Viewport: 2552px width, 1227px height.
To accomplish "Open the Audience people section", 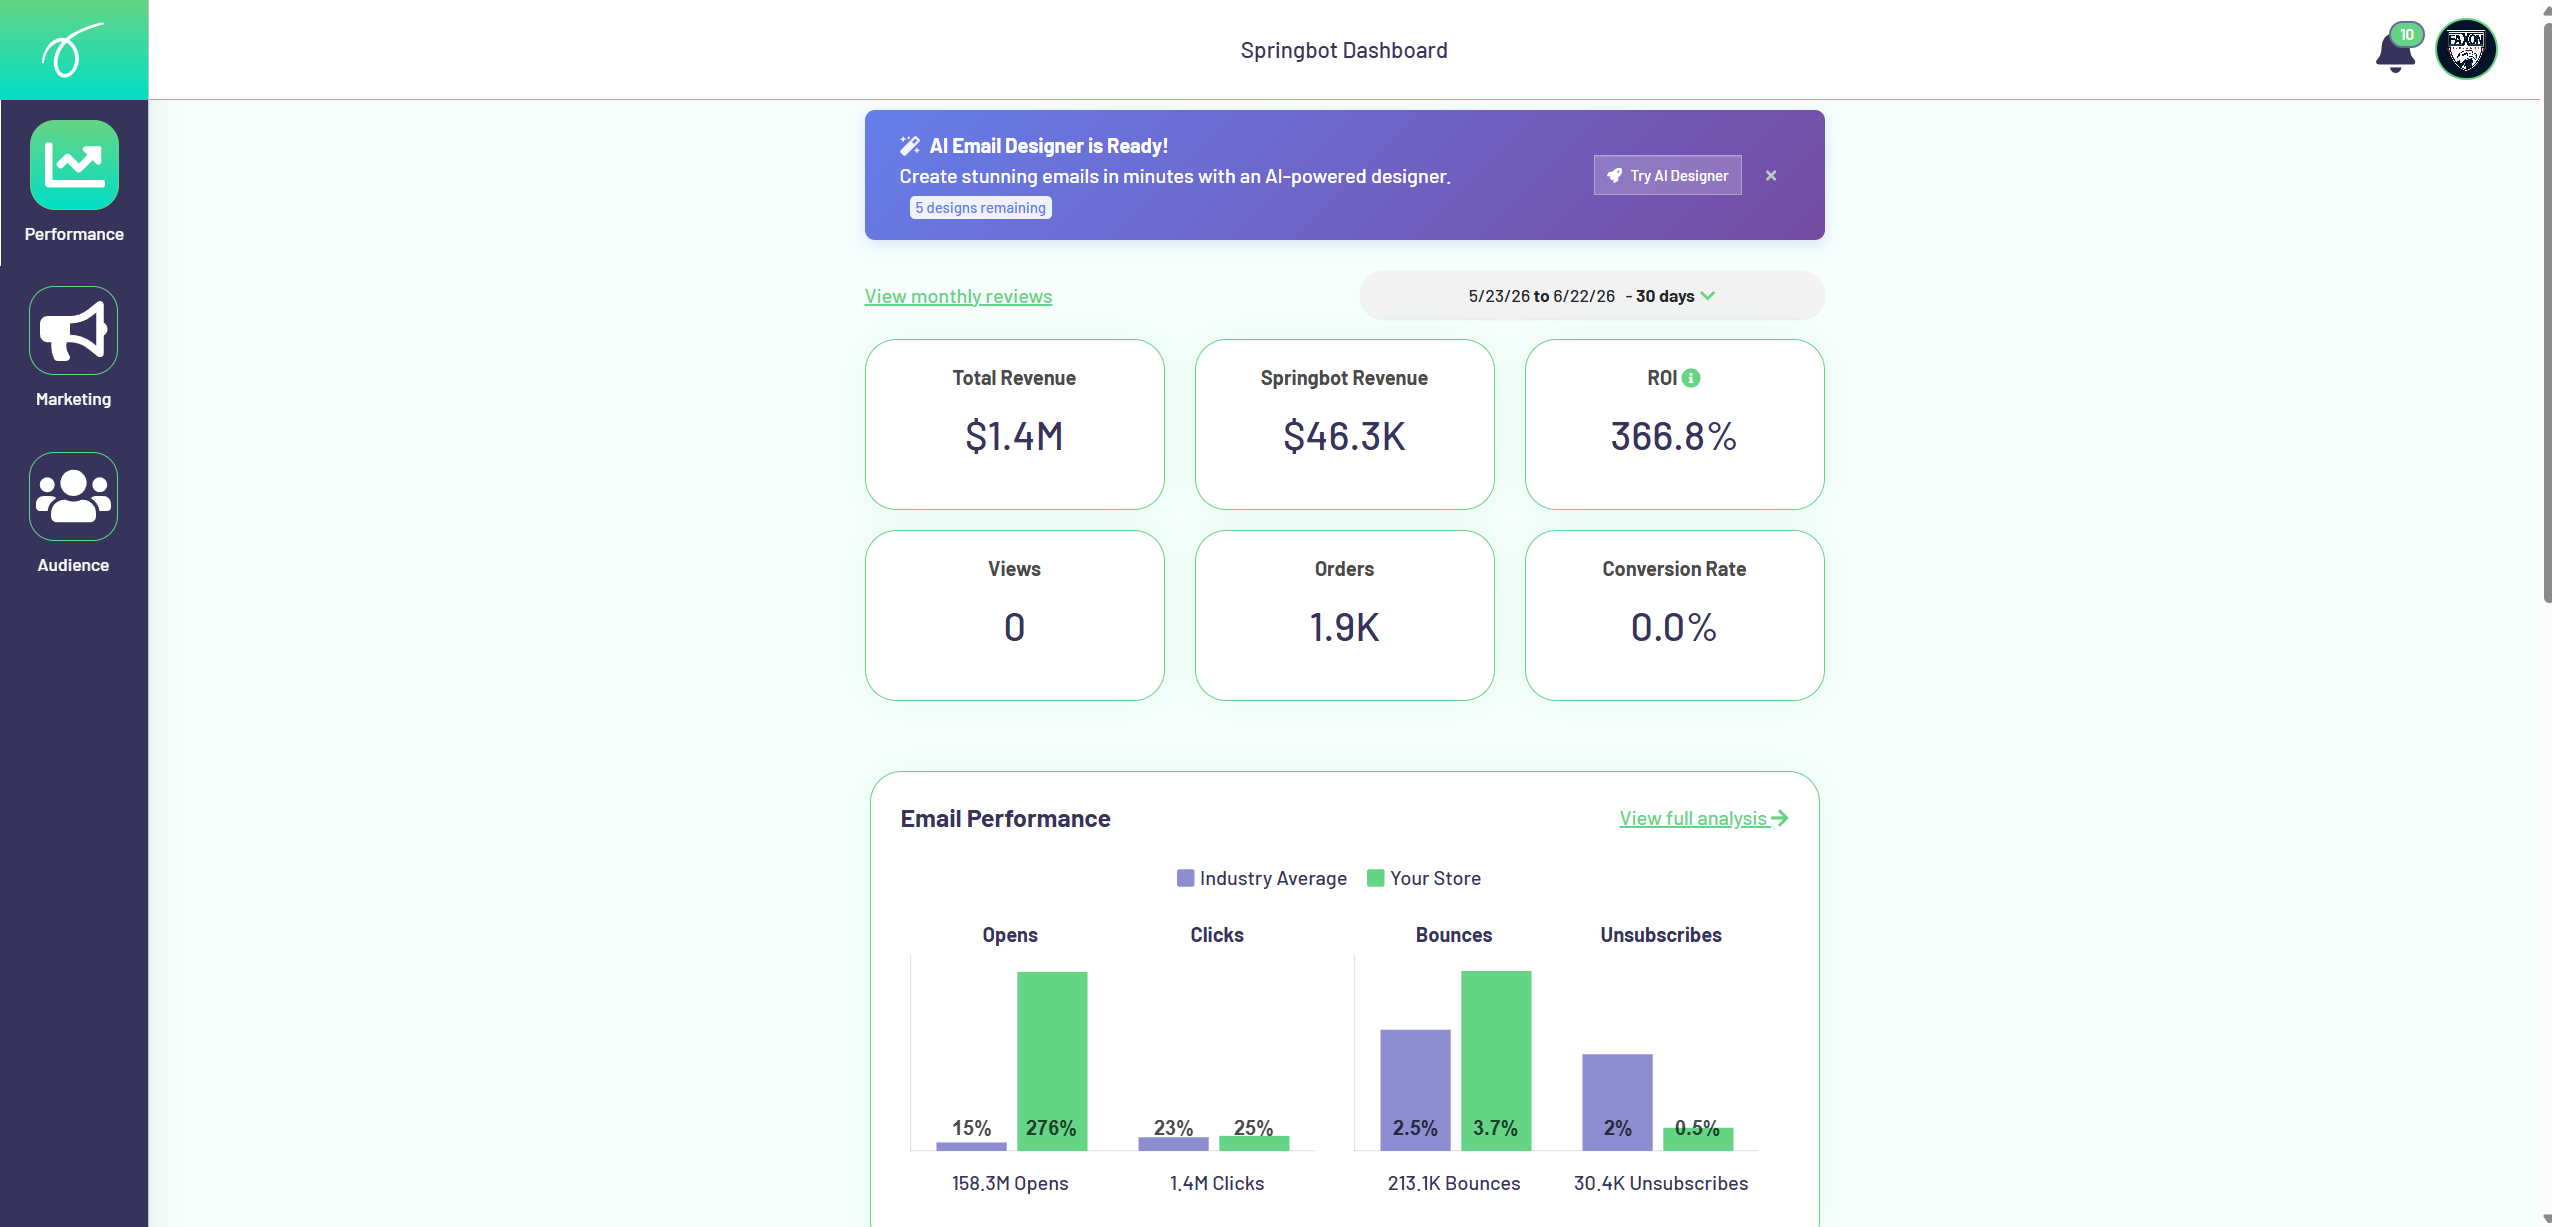I will pyautogui.click(x=74, y=513).
